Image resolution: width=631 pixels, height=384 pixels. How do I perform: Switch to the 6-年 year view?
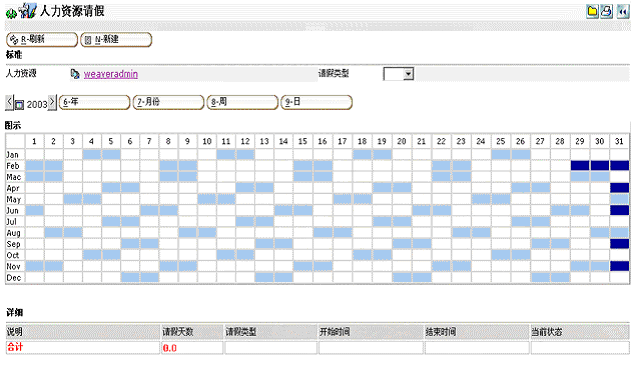[95, 102]
